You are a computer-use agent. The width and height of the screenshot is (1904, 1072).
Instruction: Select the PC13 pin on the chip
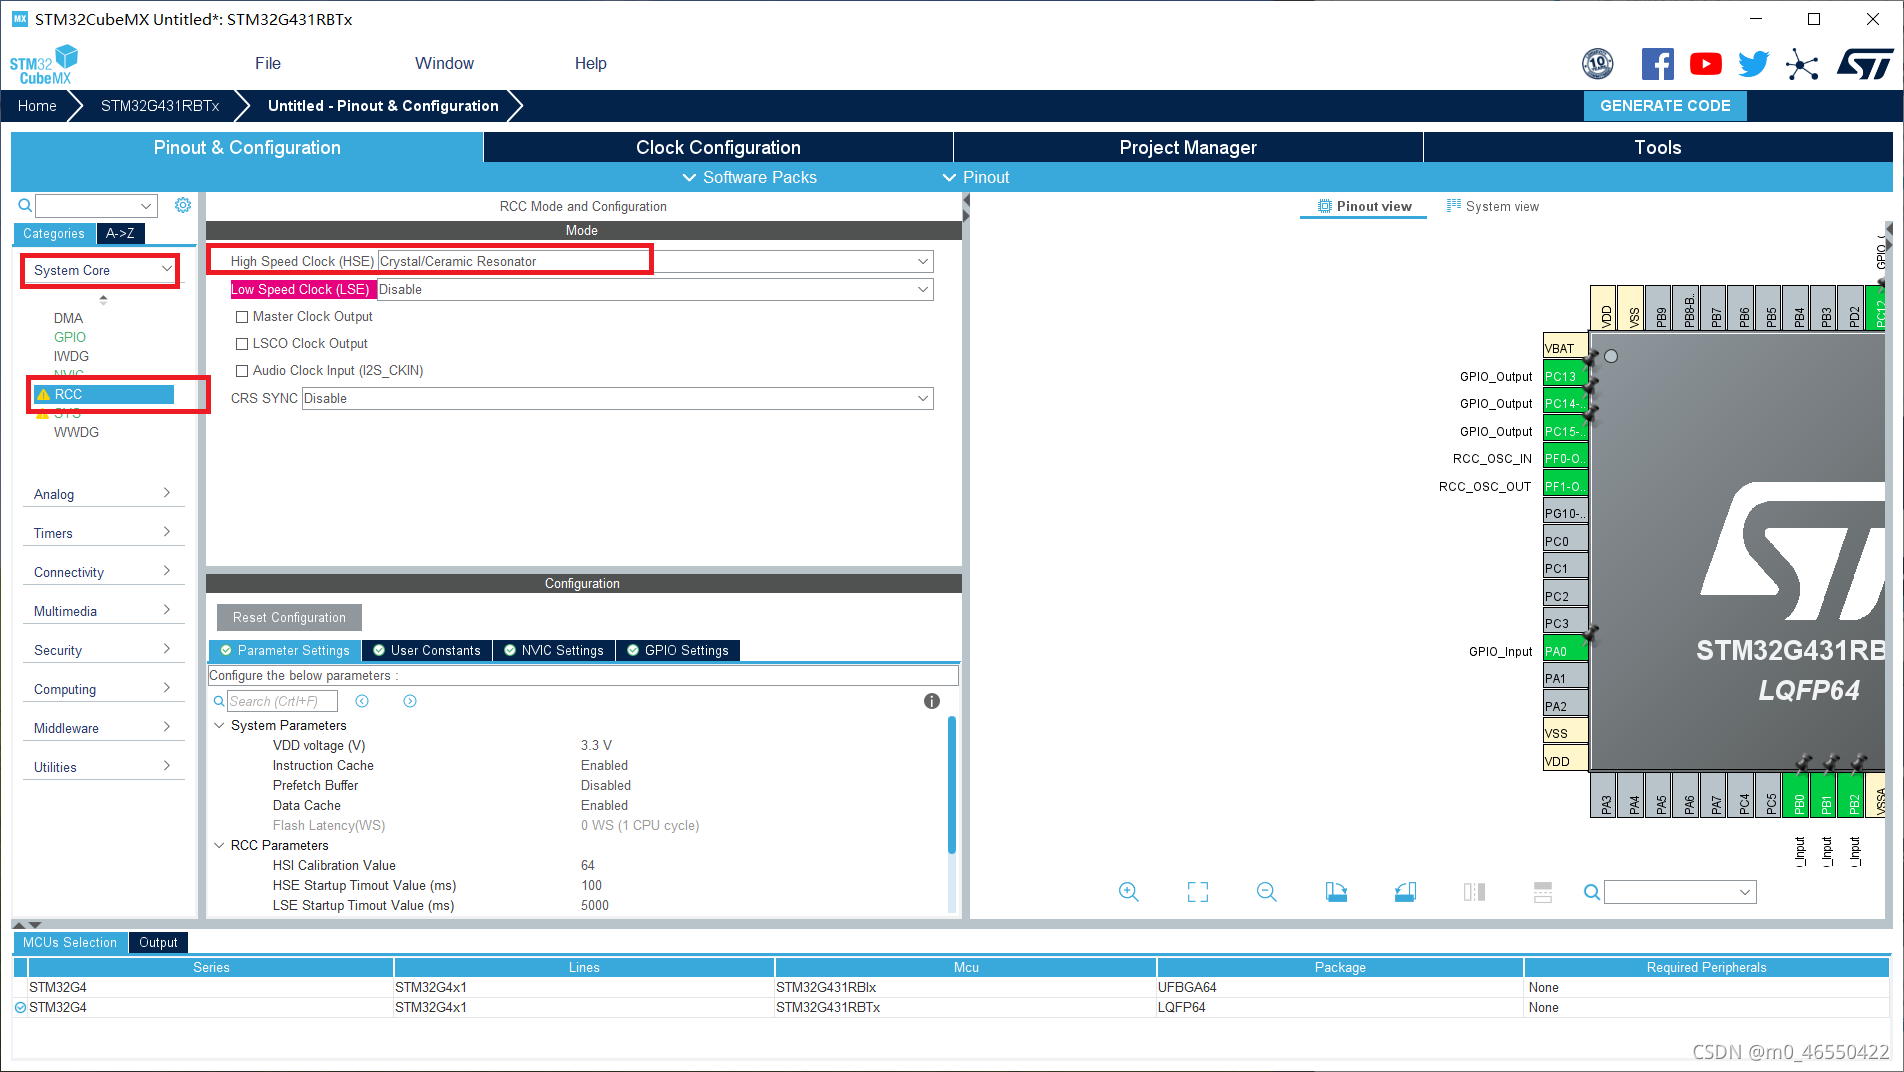coord(1565,376)
